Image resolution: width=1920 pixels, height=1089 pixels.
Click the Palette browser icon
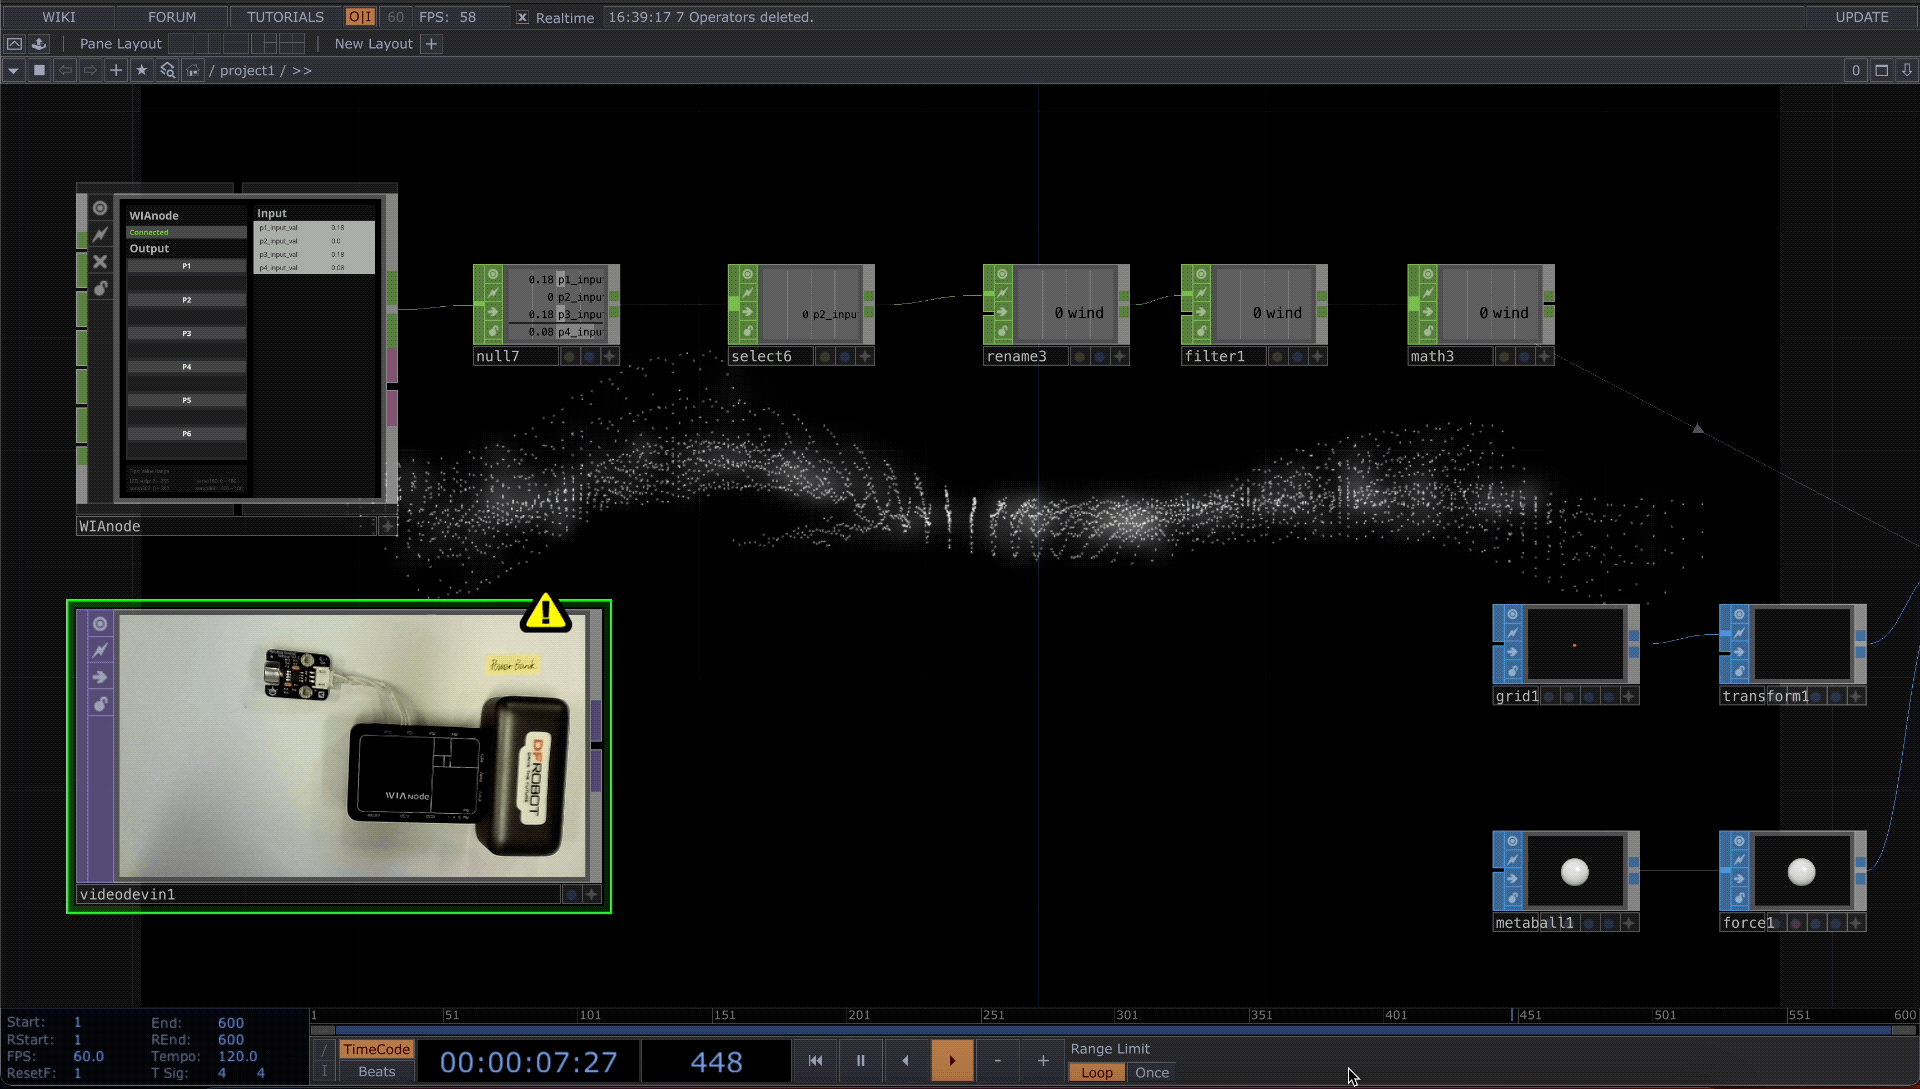coord(39,44)
